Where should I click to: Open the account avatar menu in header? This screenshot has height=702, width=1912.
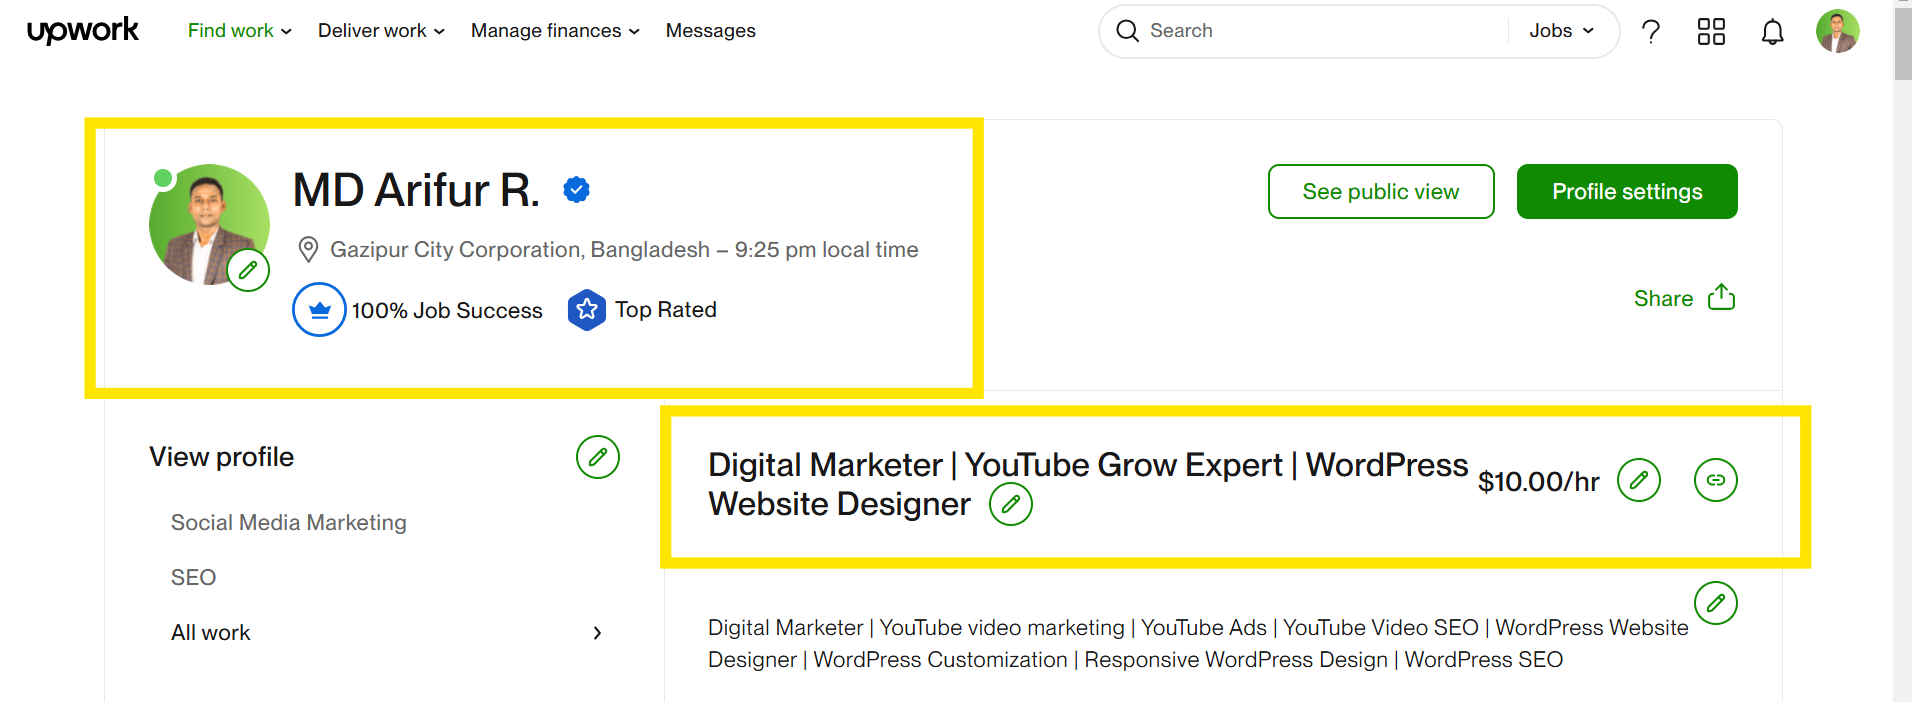pyautogui.click(x=1837, y=31)
